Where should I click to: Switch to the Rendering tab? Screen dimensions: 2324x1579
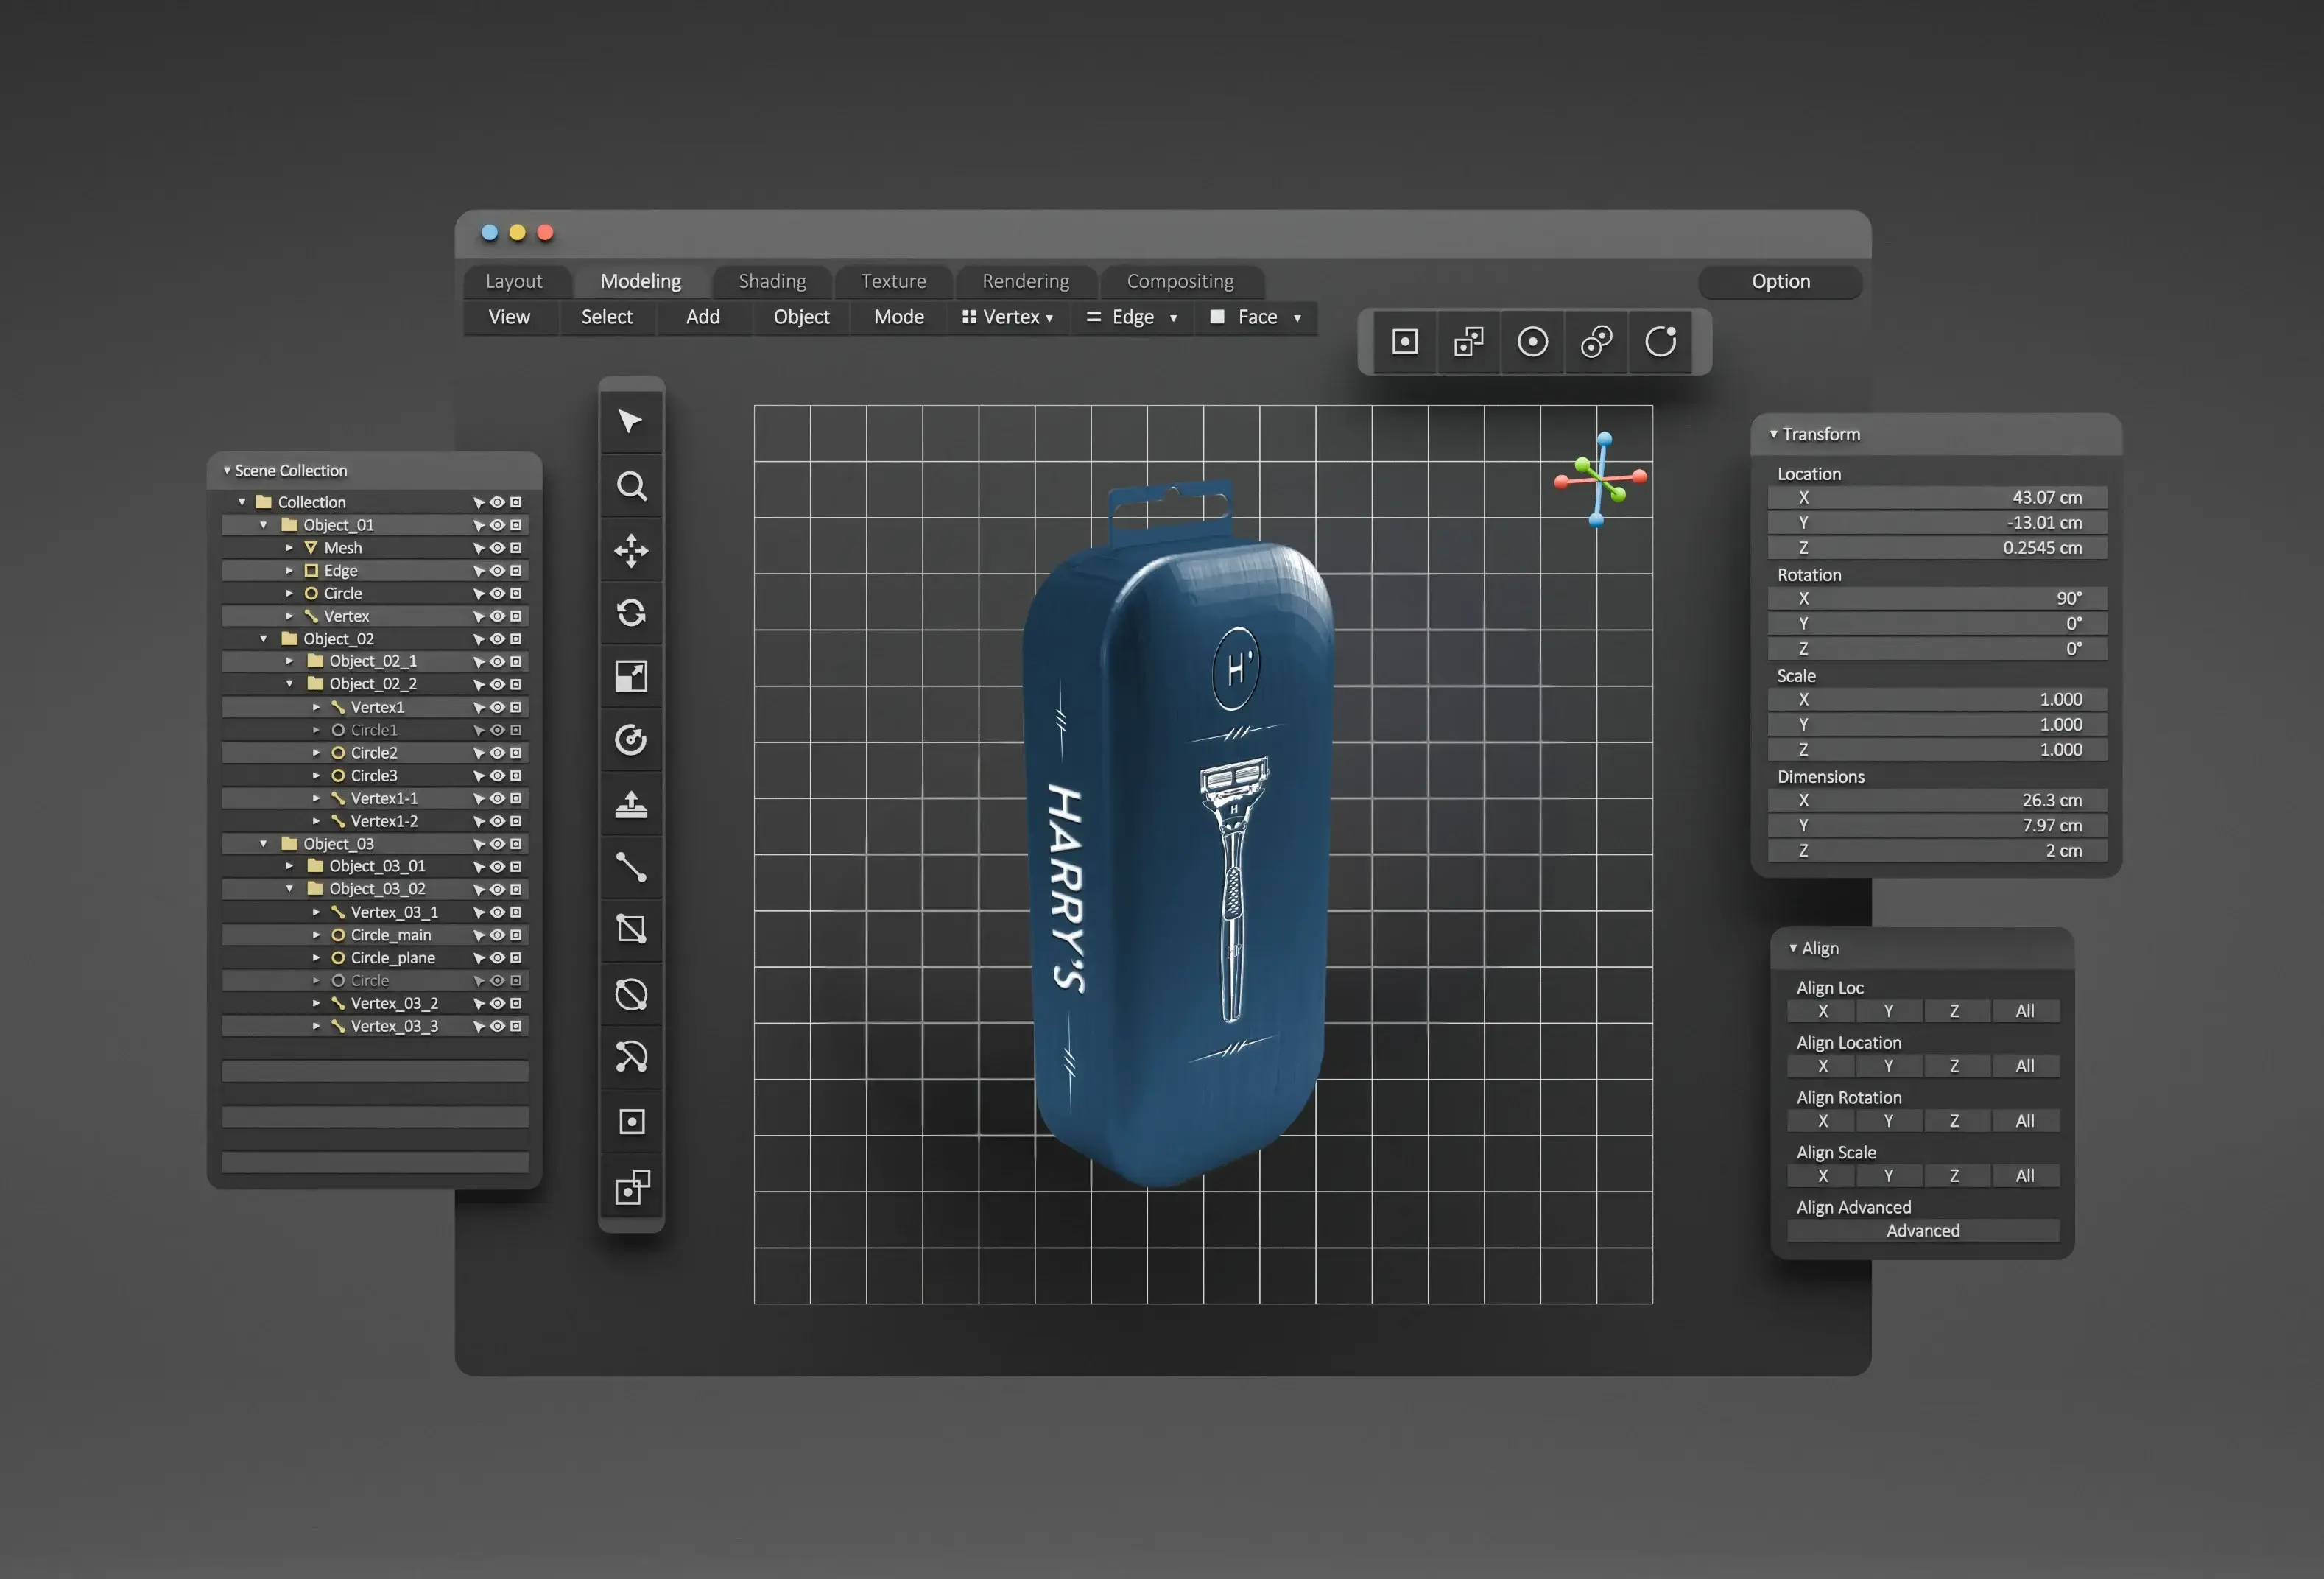(1026, 281)
